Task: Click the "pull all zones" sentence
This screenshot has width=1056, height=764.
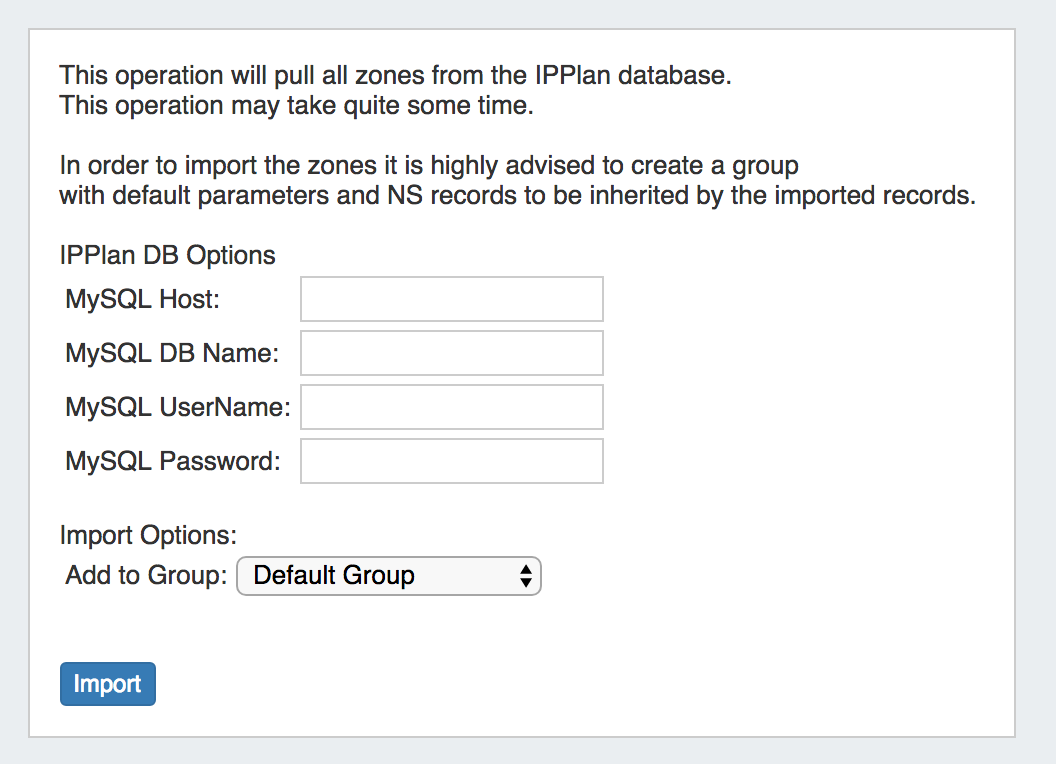Action: 395,75
